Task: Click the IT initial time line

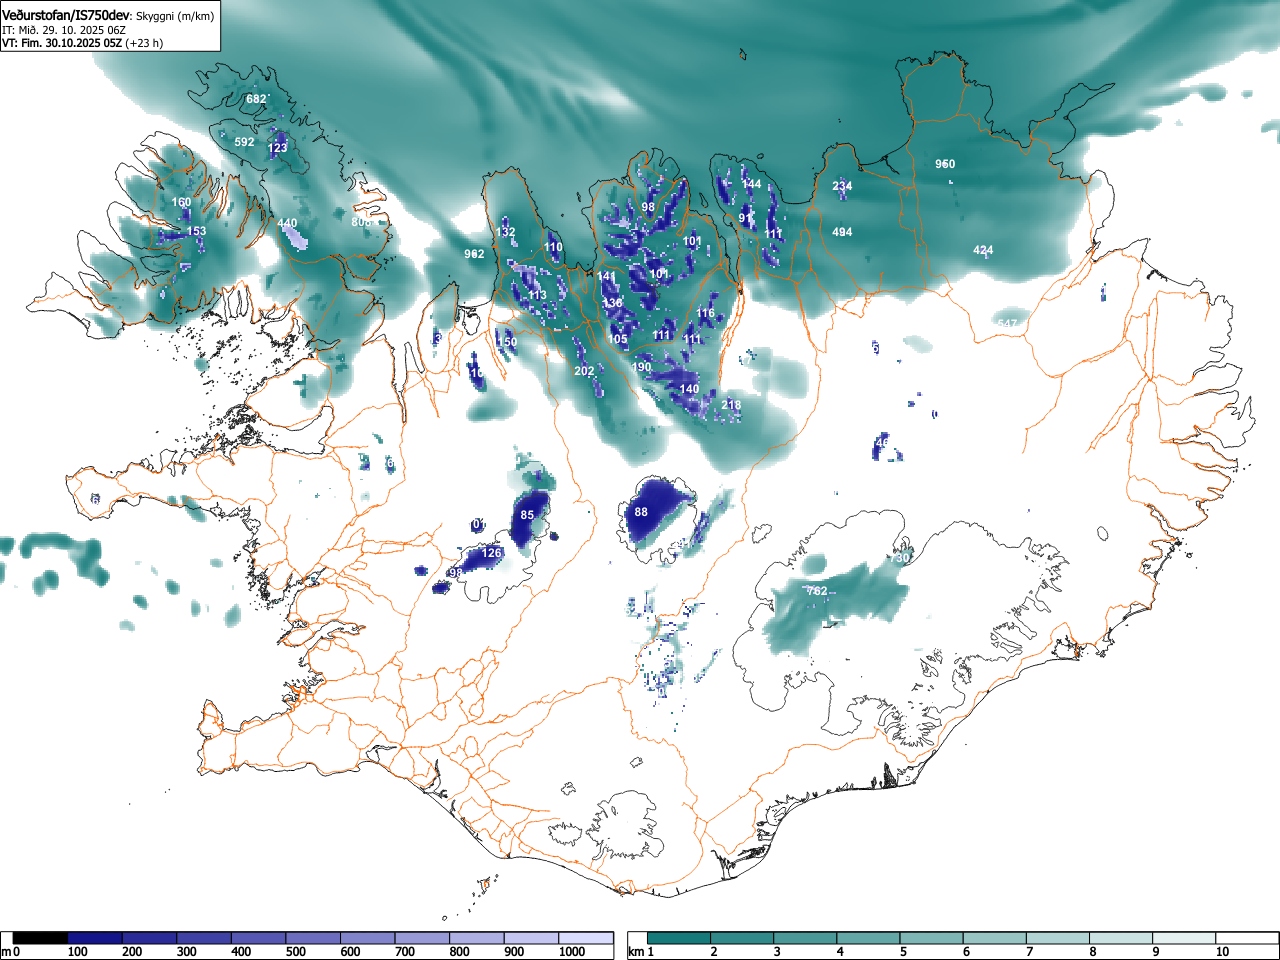Action: point(64,30)
